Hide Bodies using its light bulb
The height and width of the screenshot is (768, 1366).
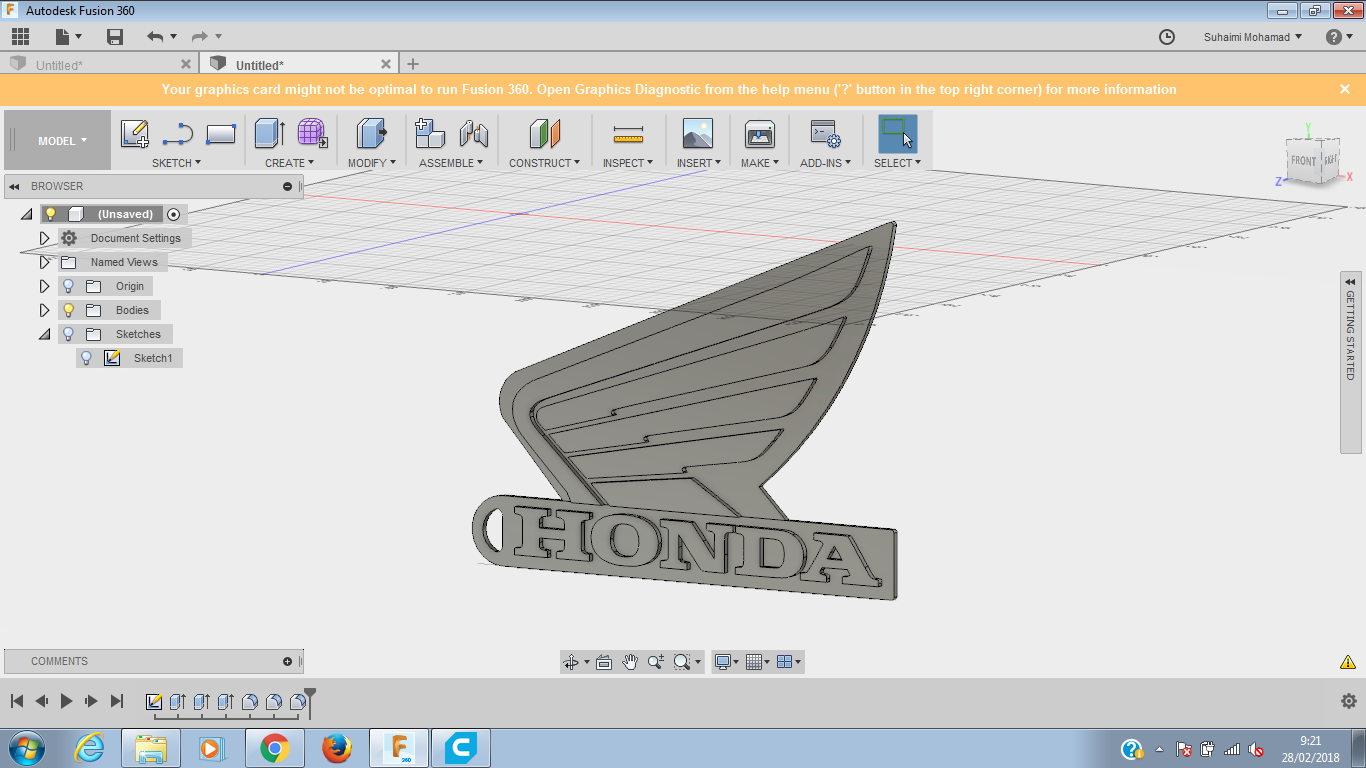69,310
